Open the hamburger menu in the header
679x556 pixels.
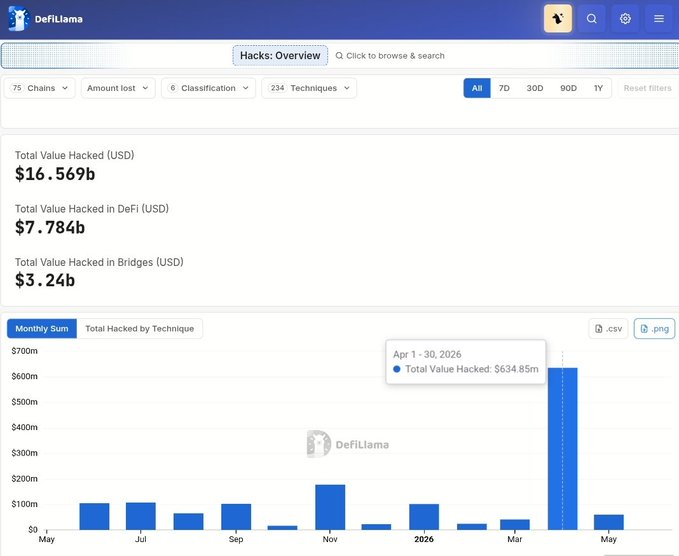pos(659,19)
